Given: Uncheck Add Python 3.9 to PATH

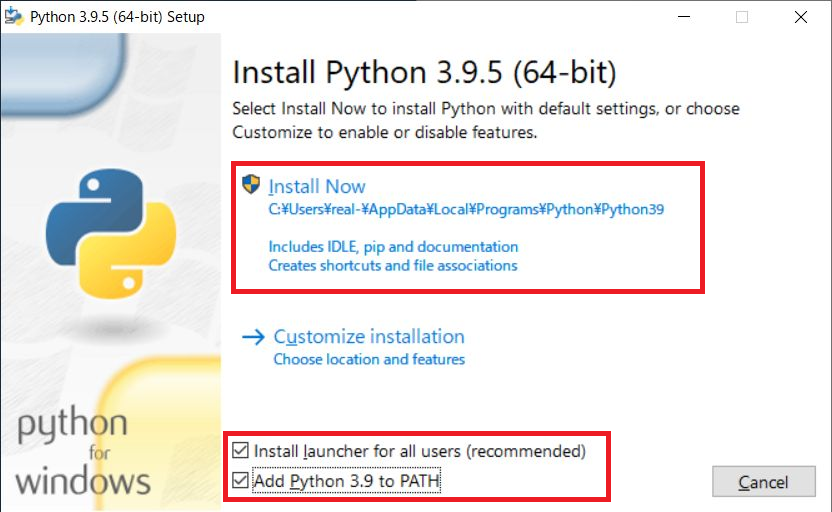Looking at the screenshot, I should pos(241,481).
